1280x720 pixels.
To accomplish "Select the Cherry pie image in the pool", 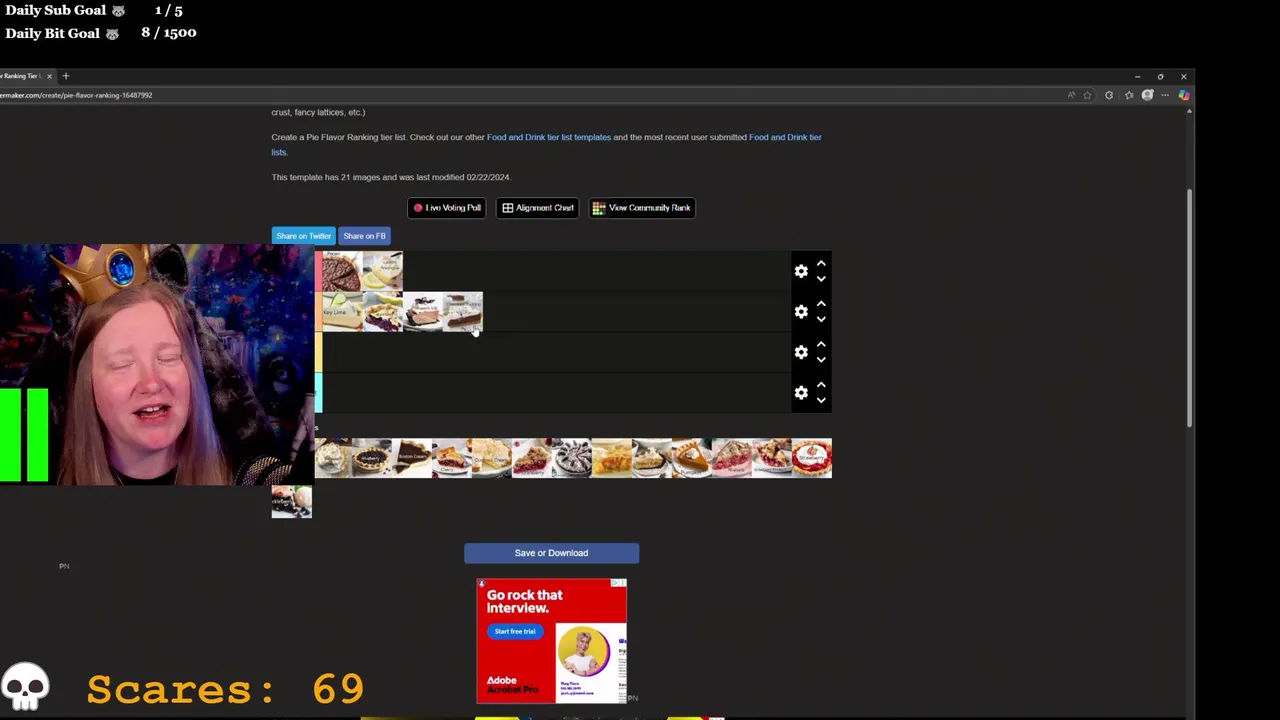I will point(452,458).
